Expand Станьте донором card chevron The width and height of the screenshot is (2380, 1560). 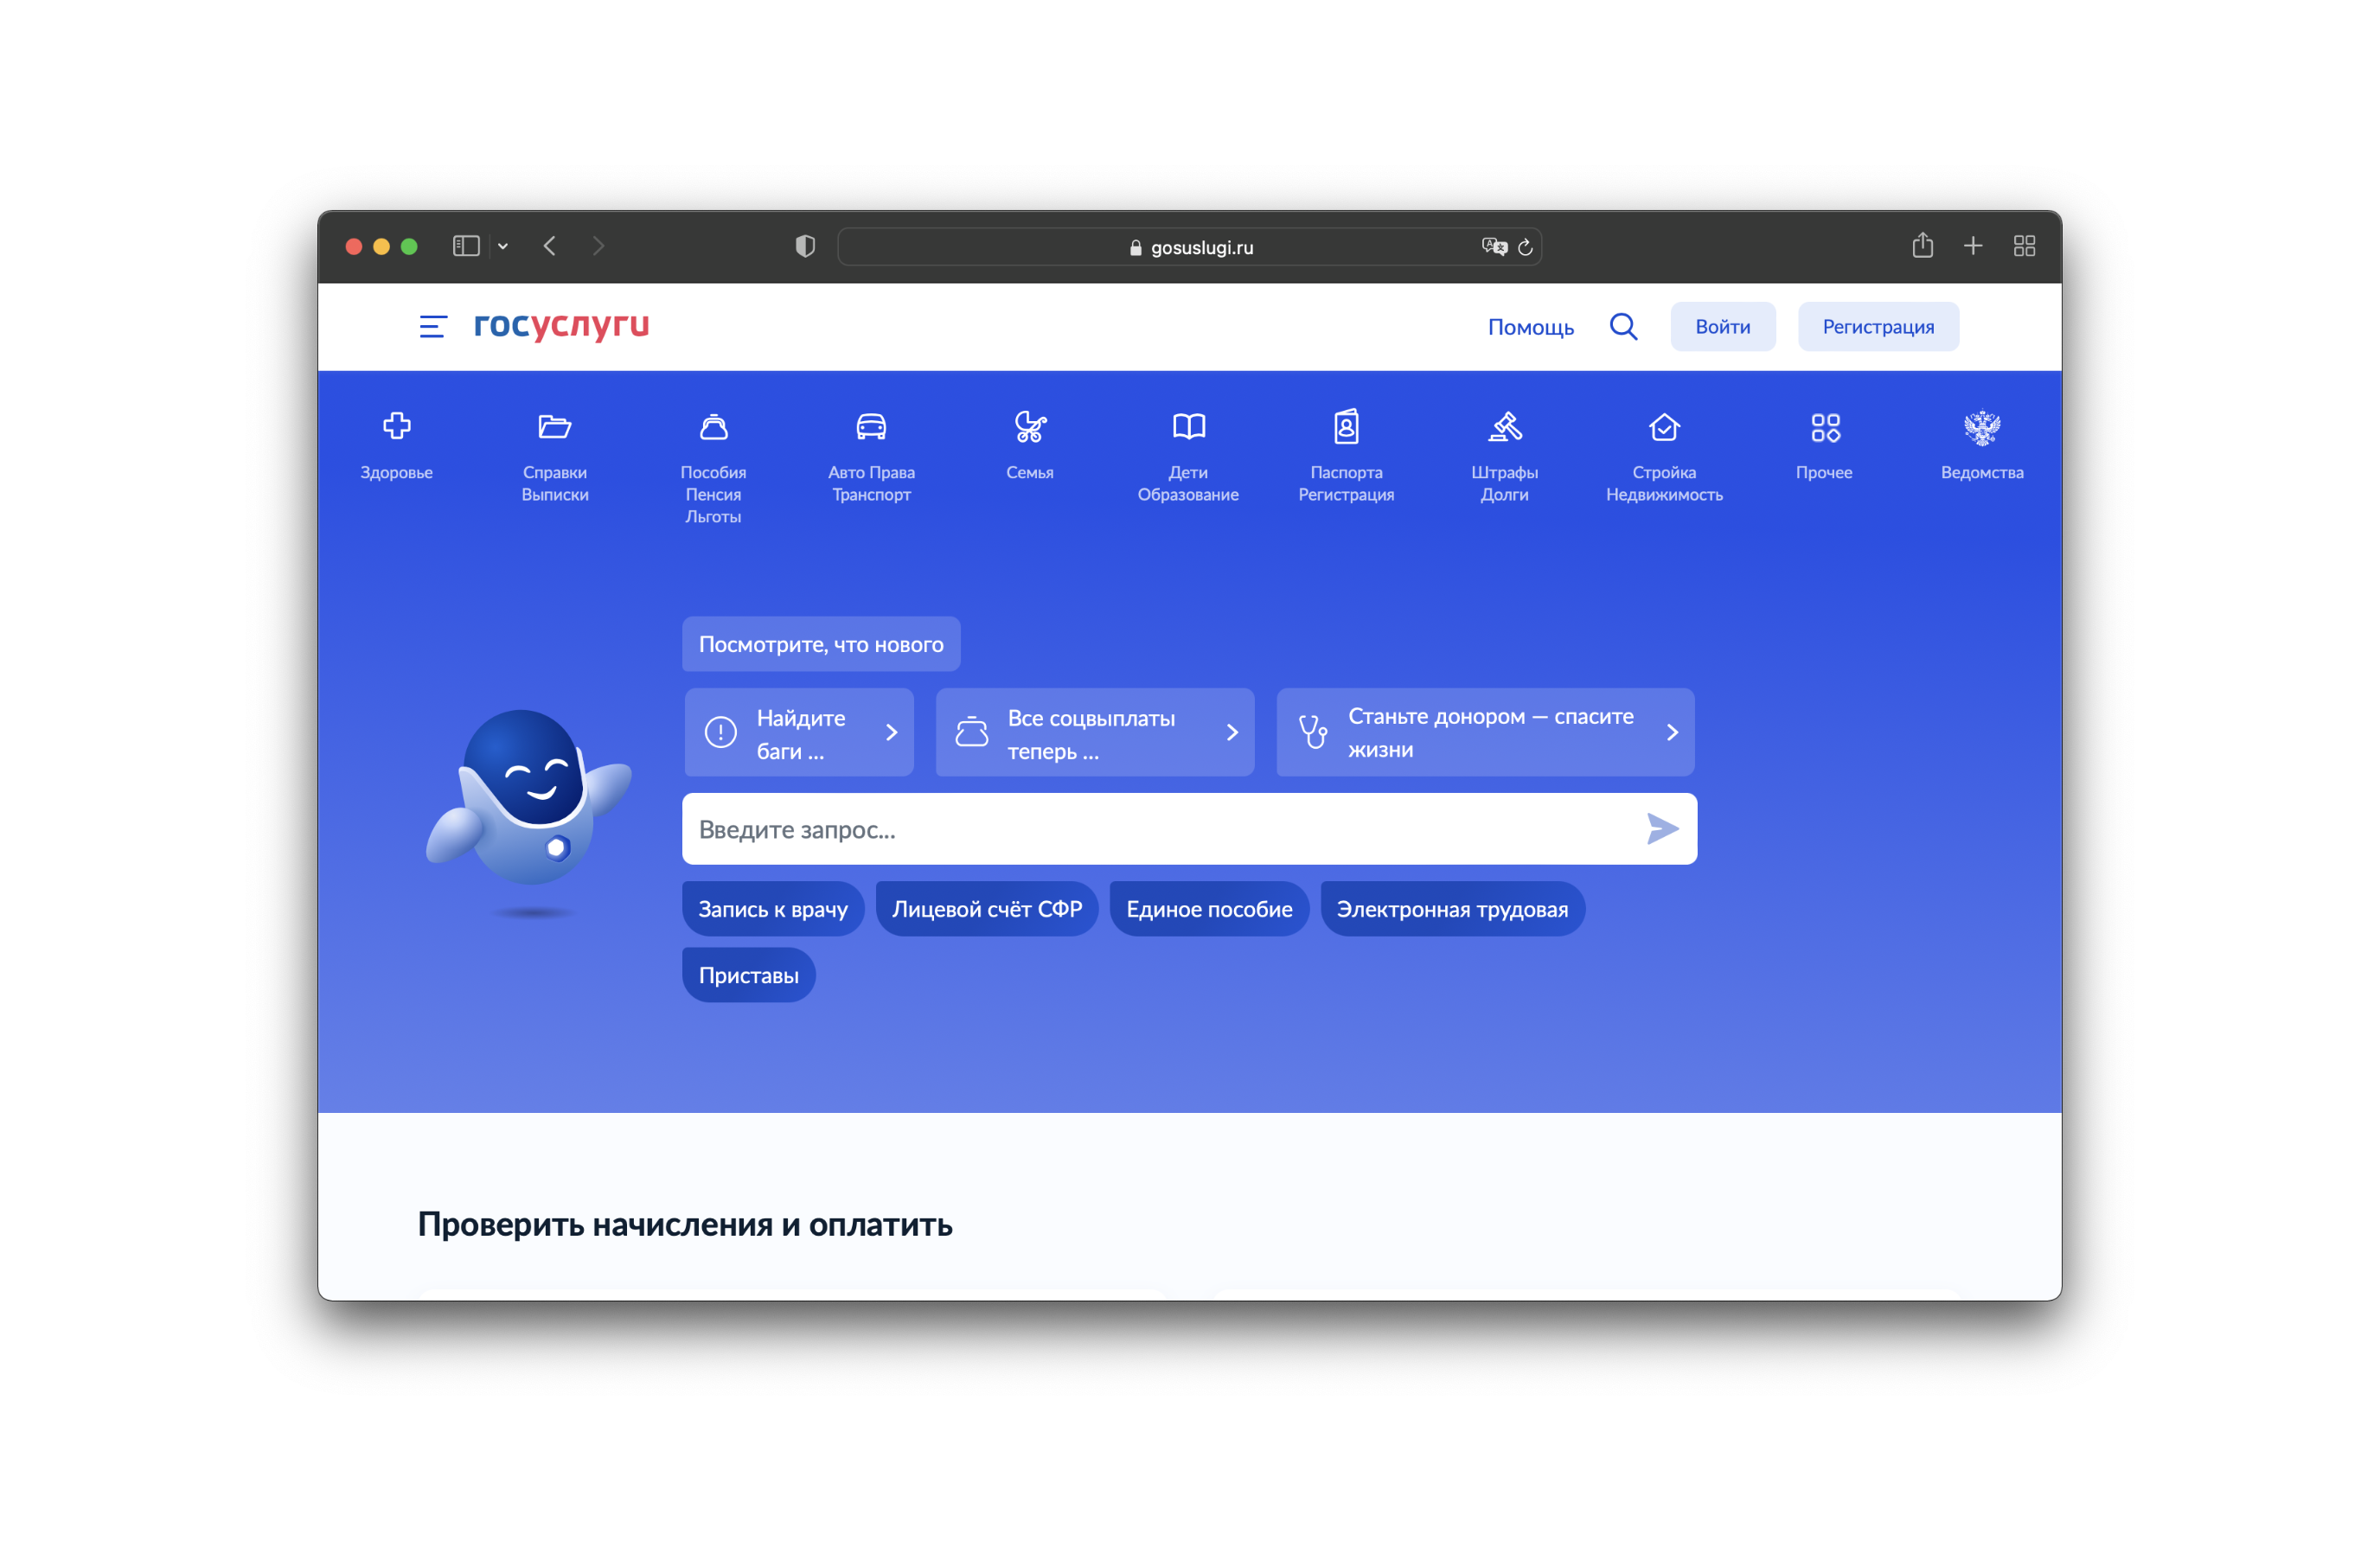coord(1671,733)
